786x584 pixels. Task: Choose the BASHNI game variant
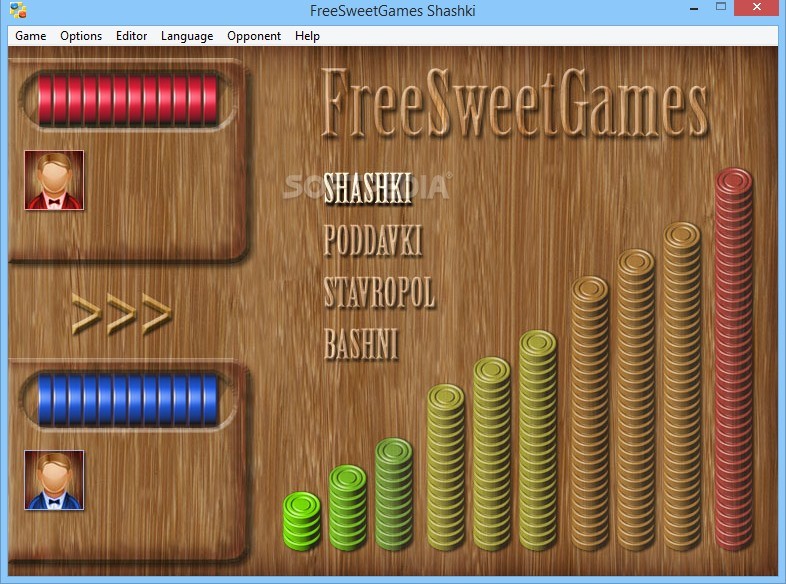point(361,343)
